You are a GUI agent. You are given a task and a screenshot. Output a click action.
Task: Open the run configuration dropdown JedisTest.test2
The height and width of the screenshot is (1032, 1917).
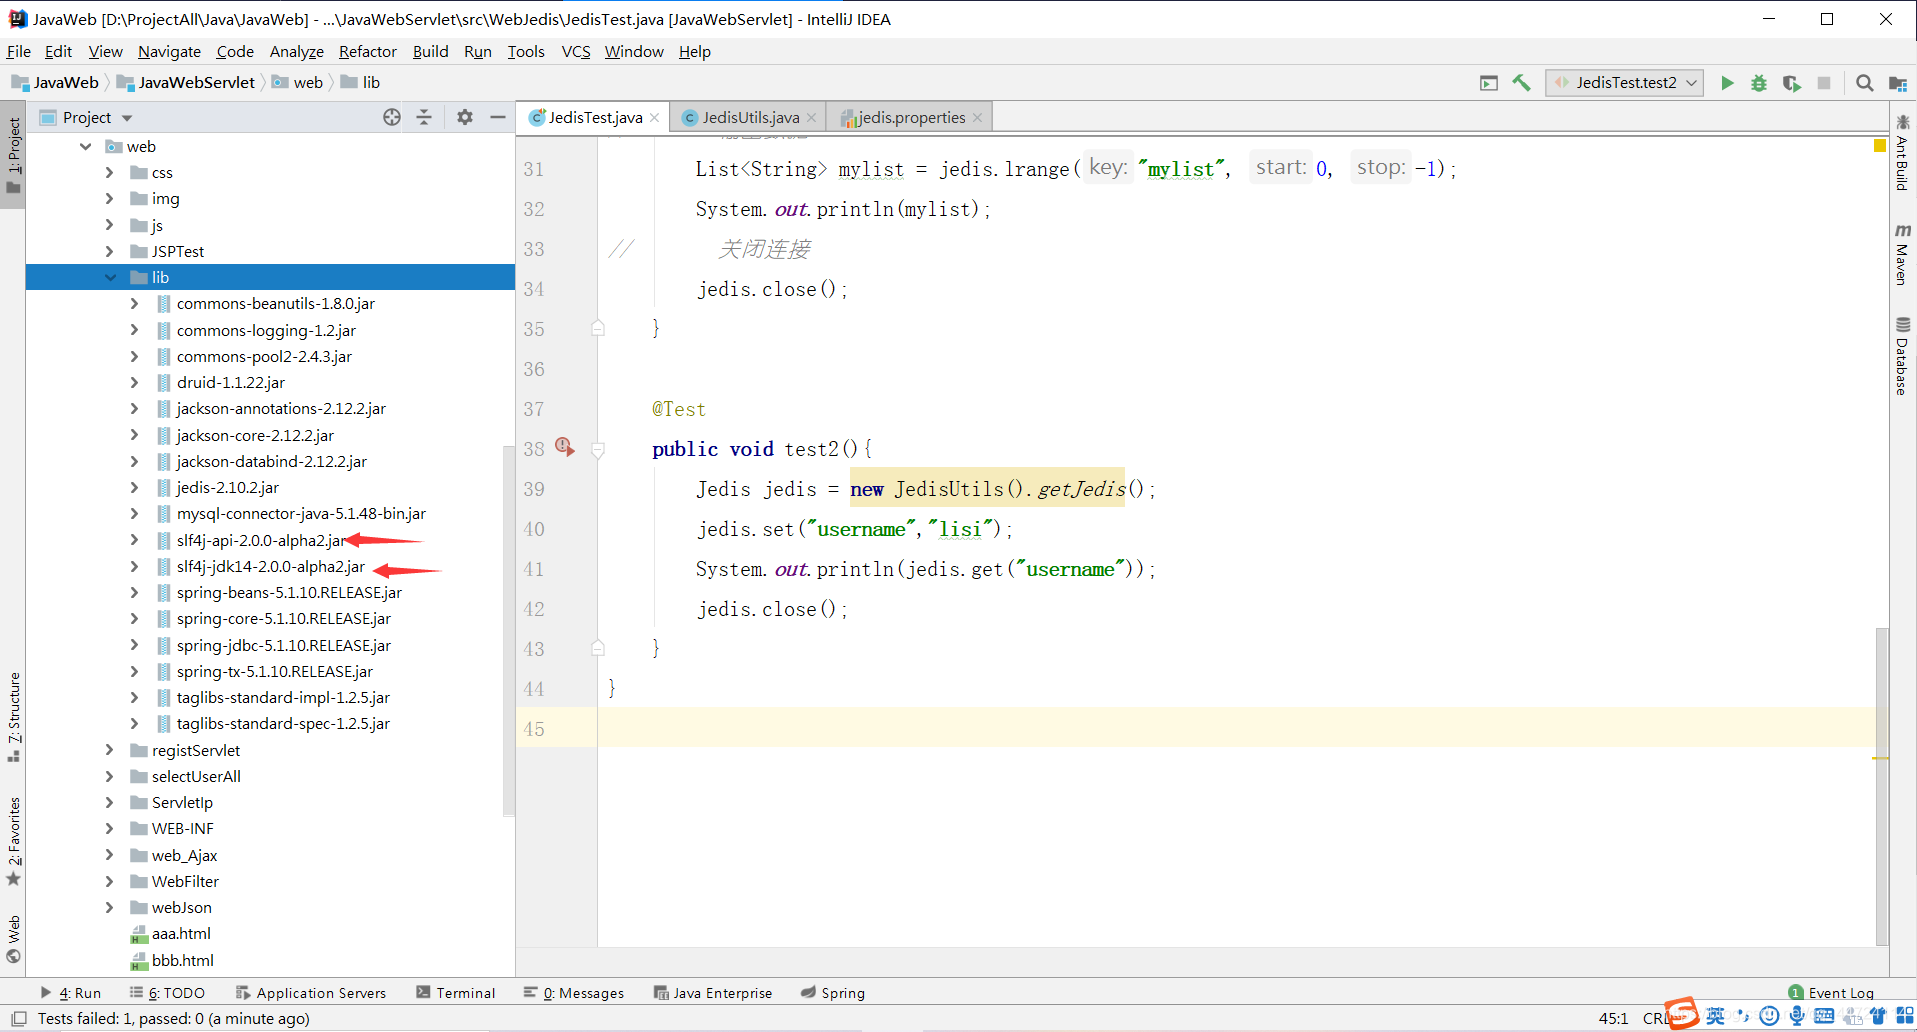click(x=1624, y=83)
